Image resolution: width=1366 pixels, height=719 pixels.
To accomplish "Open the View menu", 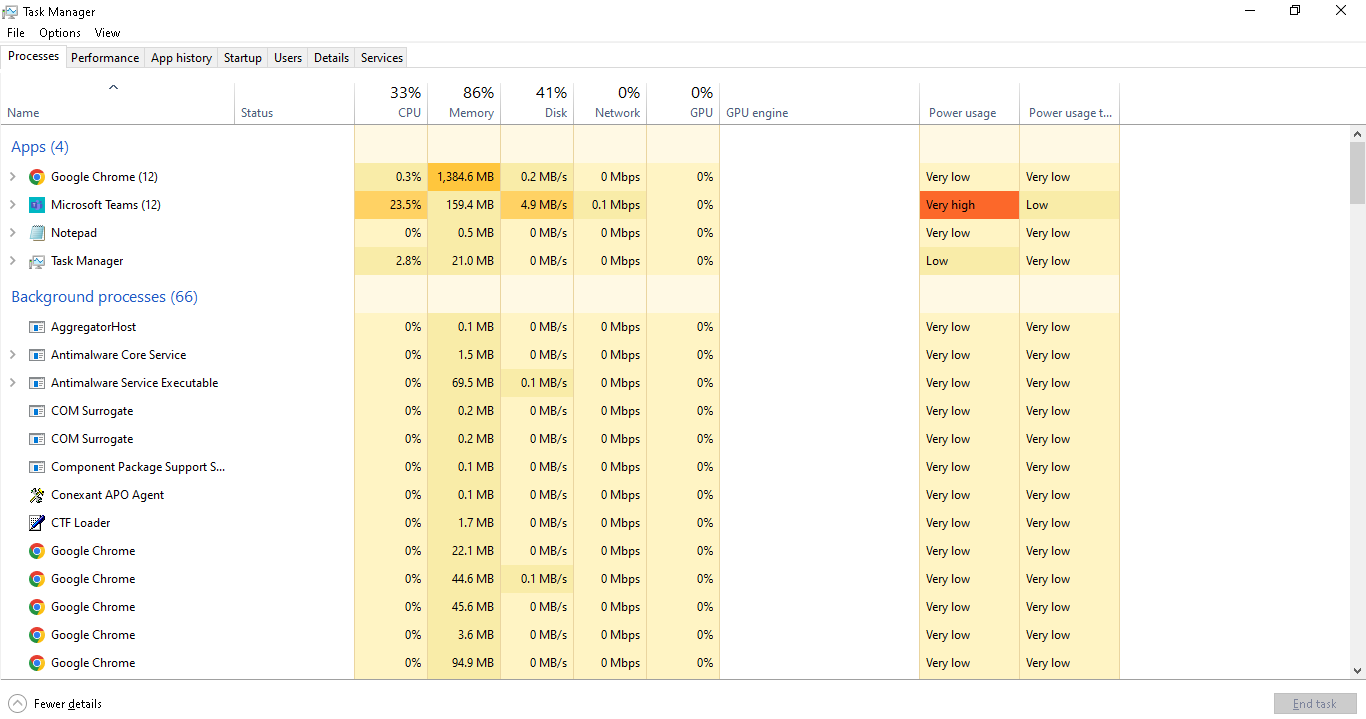I will 108,33.
